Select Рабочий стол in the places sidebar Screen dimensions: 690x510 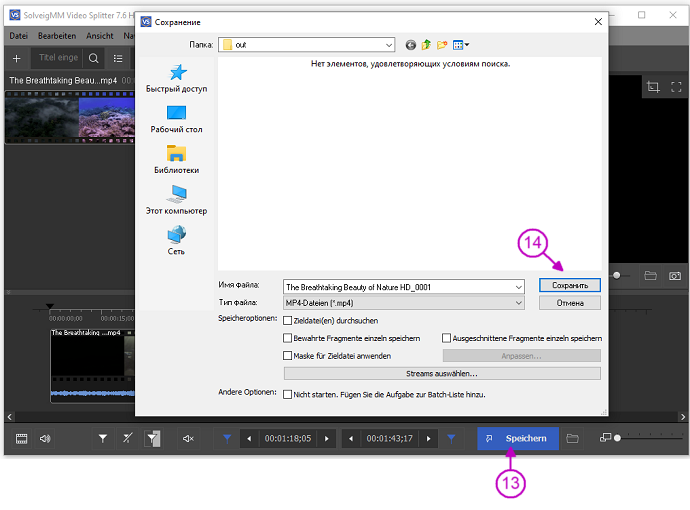(176, 119)
